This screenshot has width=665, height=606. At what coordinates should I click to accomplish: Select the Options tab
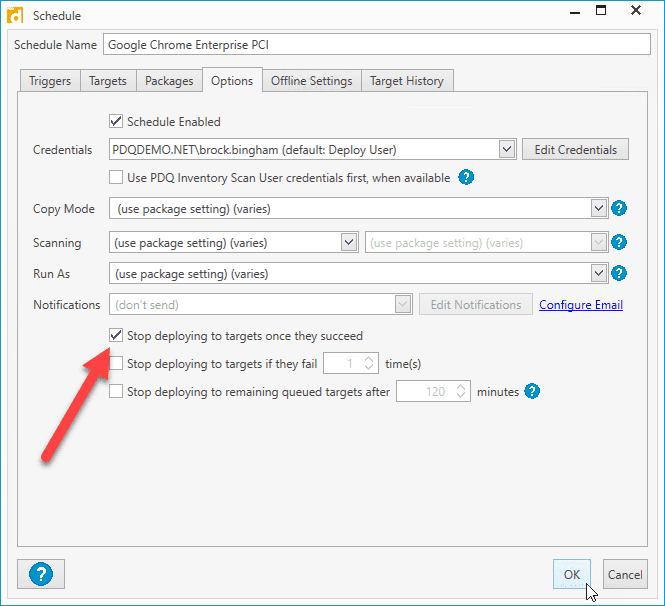coord(232,80)
